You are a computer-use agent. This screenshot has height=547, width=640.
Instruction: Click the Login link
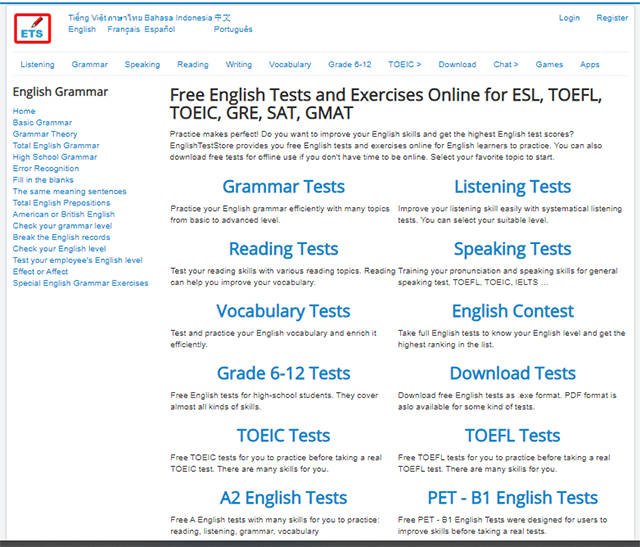(x=569, y=18)
